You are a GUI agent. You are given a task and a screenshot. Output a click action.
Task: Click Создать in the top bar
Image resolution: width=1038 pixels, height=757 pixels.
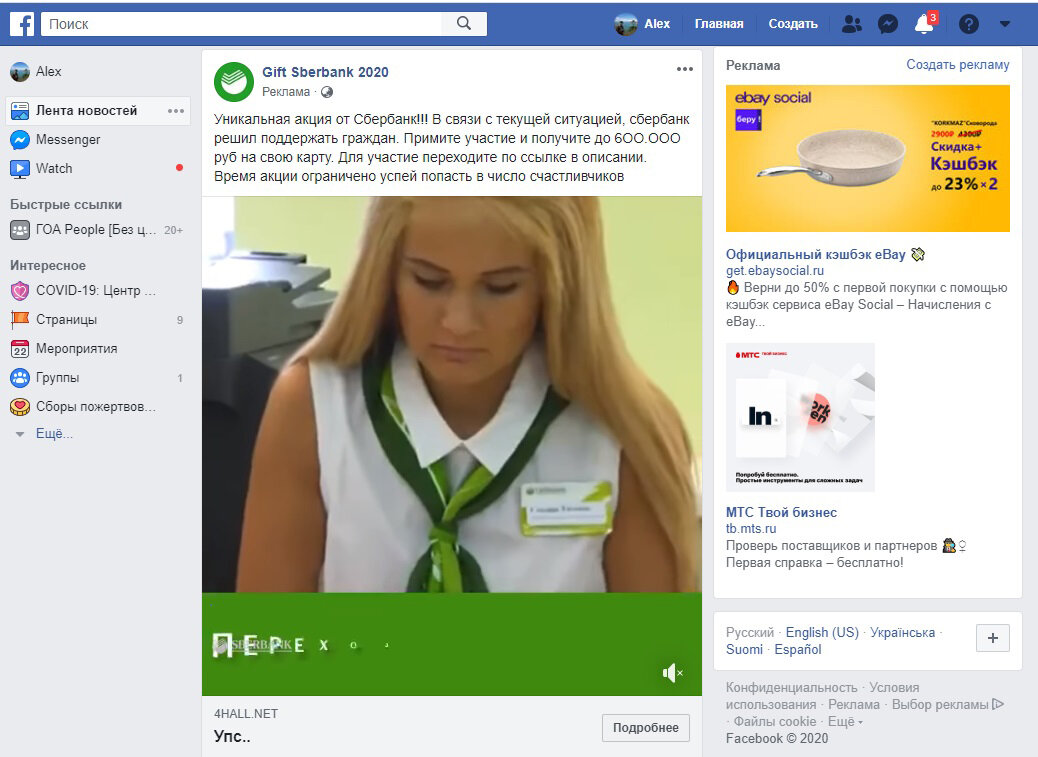[x=793, y=24]
